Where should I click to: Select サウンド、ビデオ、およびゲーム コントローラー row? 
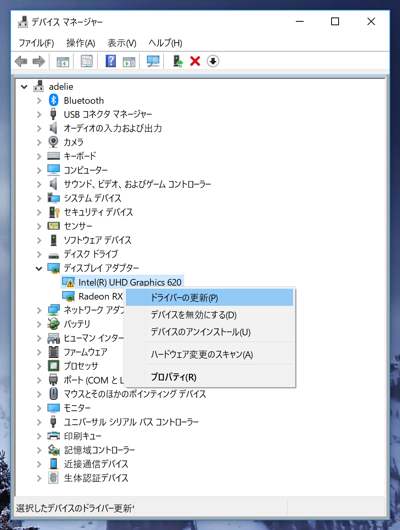(x=137, y=184)
